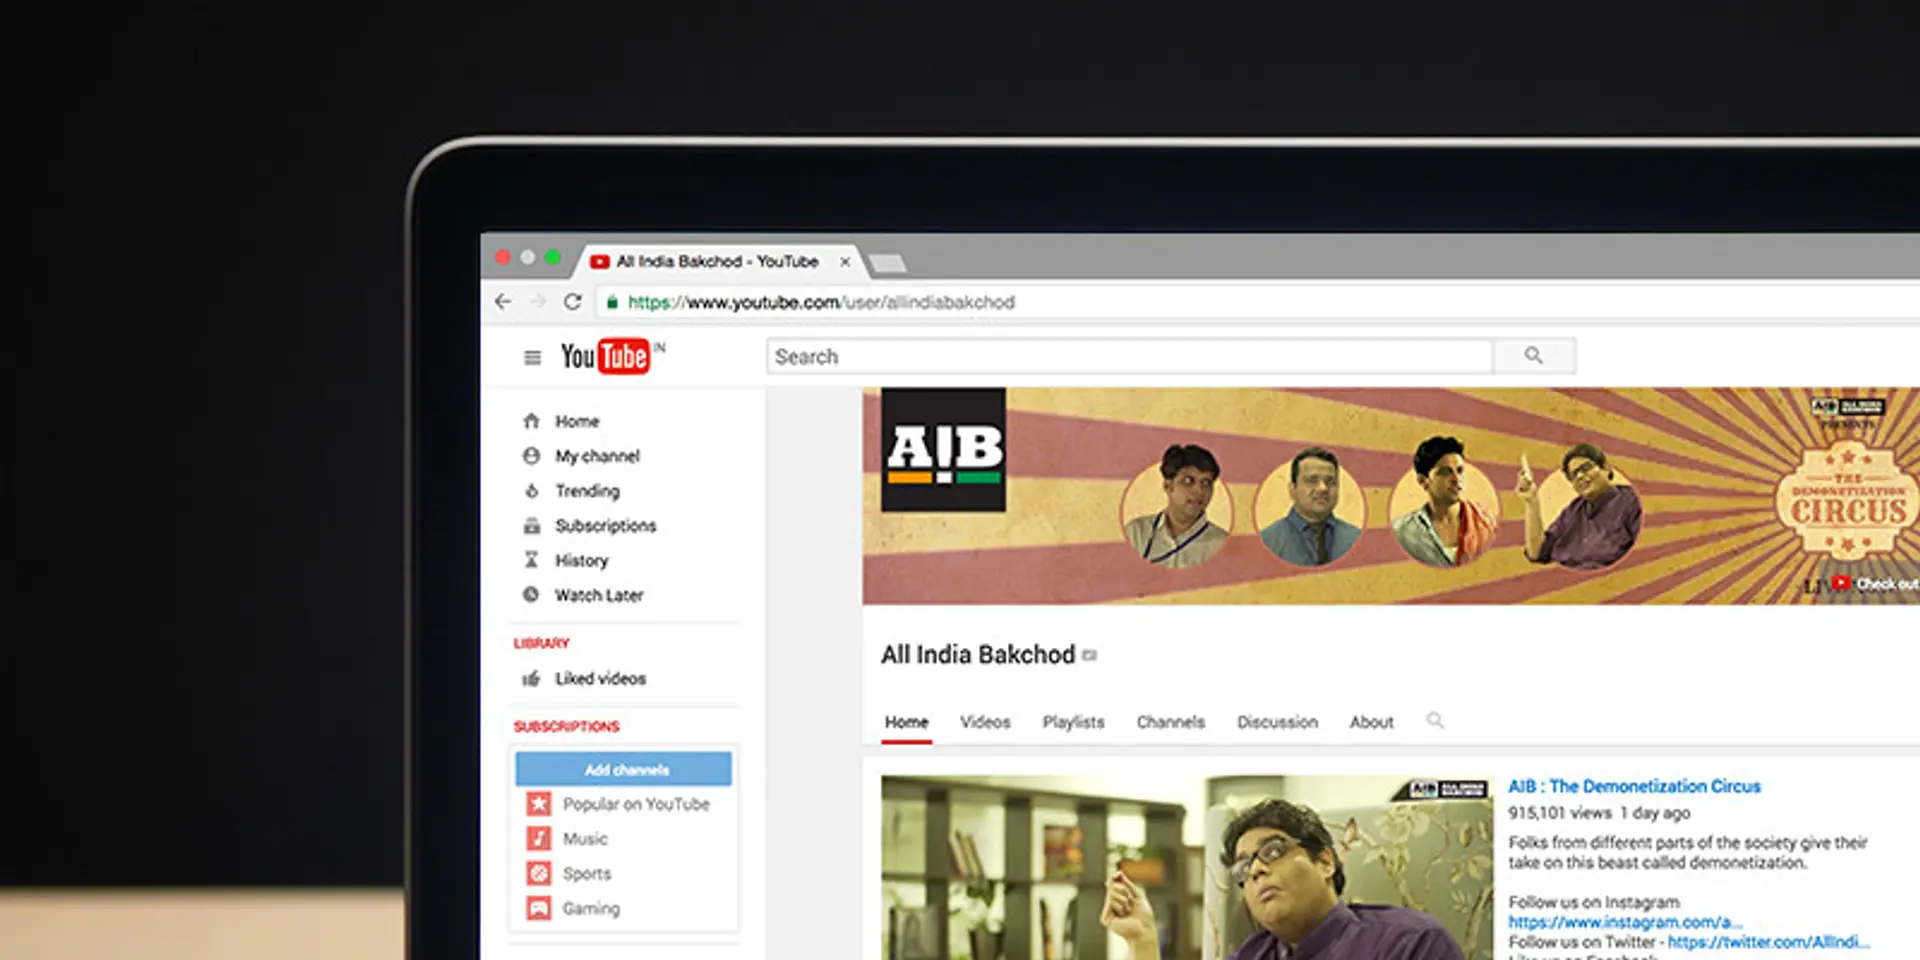Screen dimensions: 1920x960
Task: Click the All India Bakchod channel name
Action: [x=977, y=655]
